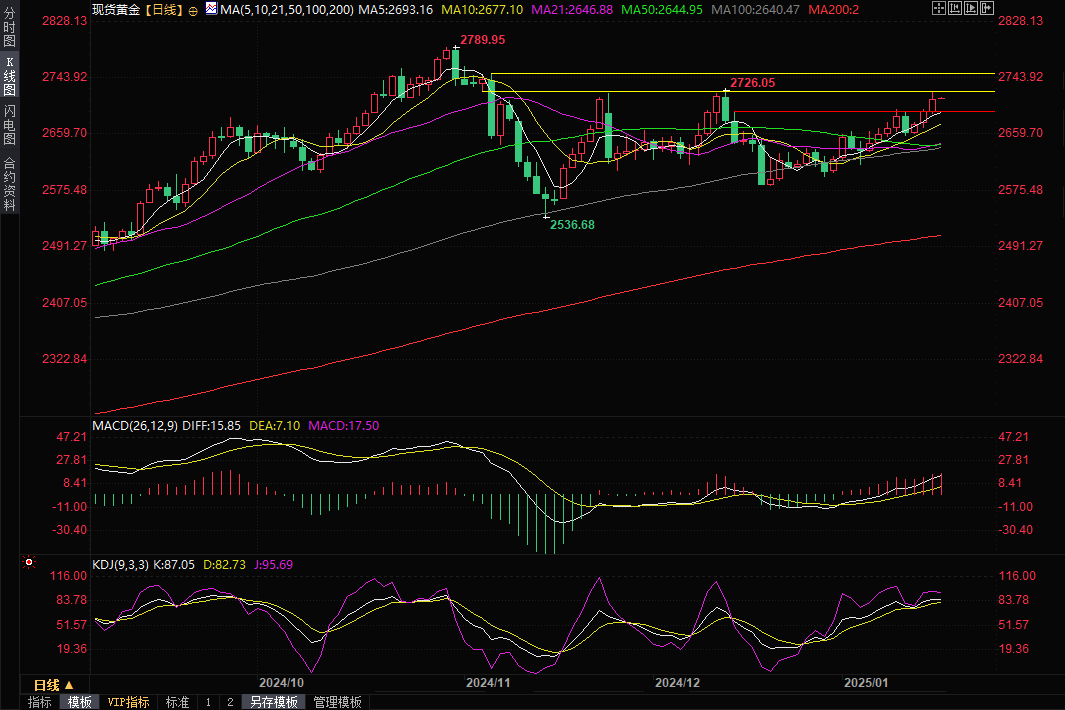Click the jump-to-chart-start axis icon
This screenshot has width=1065, height=710.
click(x=954, y=8)
